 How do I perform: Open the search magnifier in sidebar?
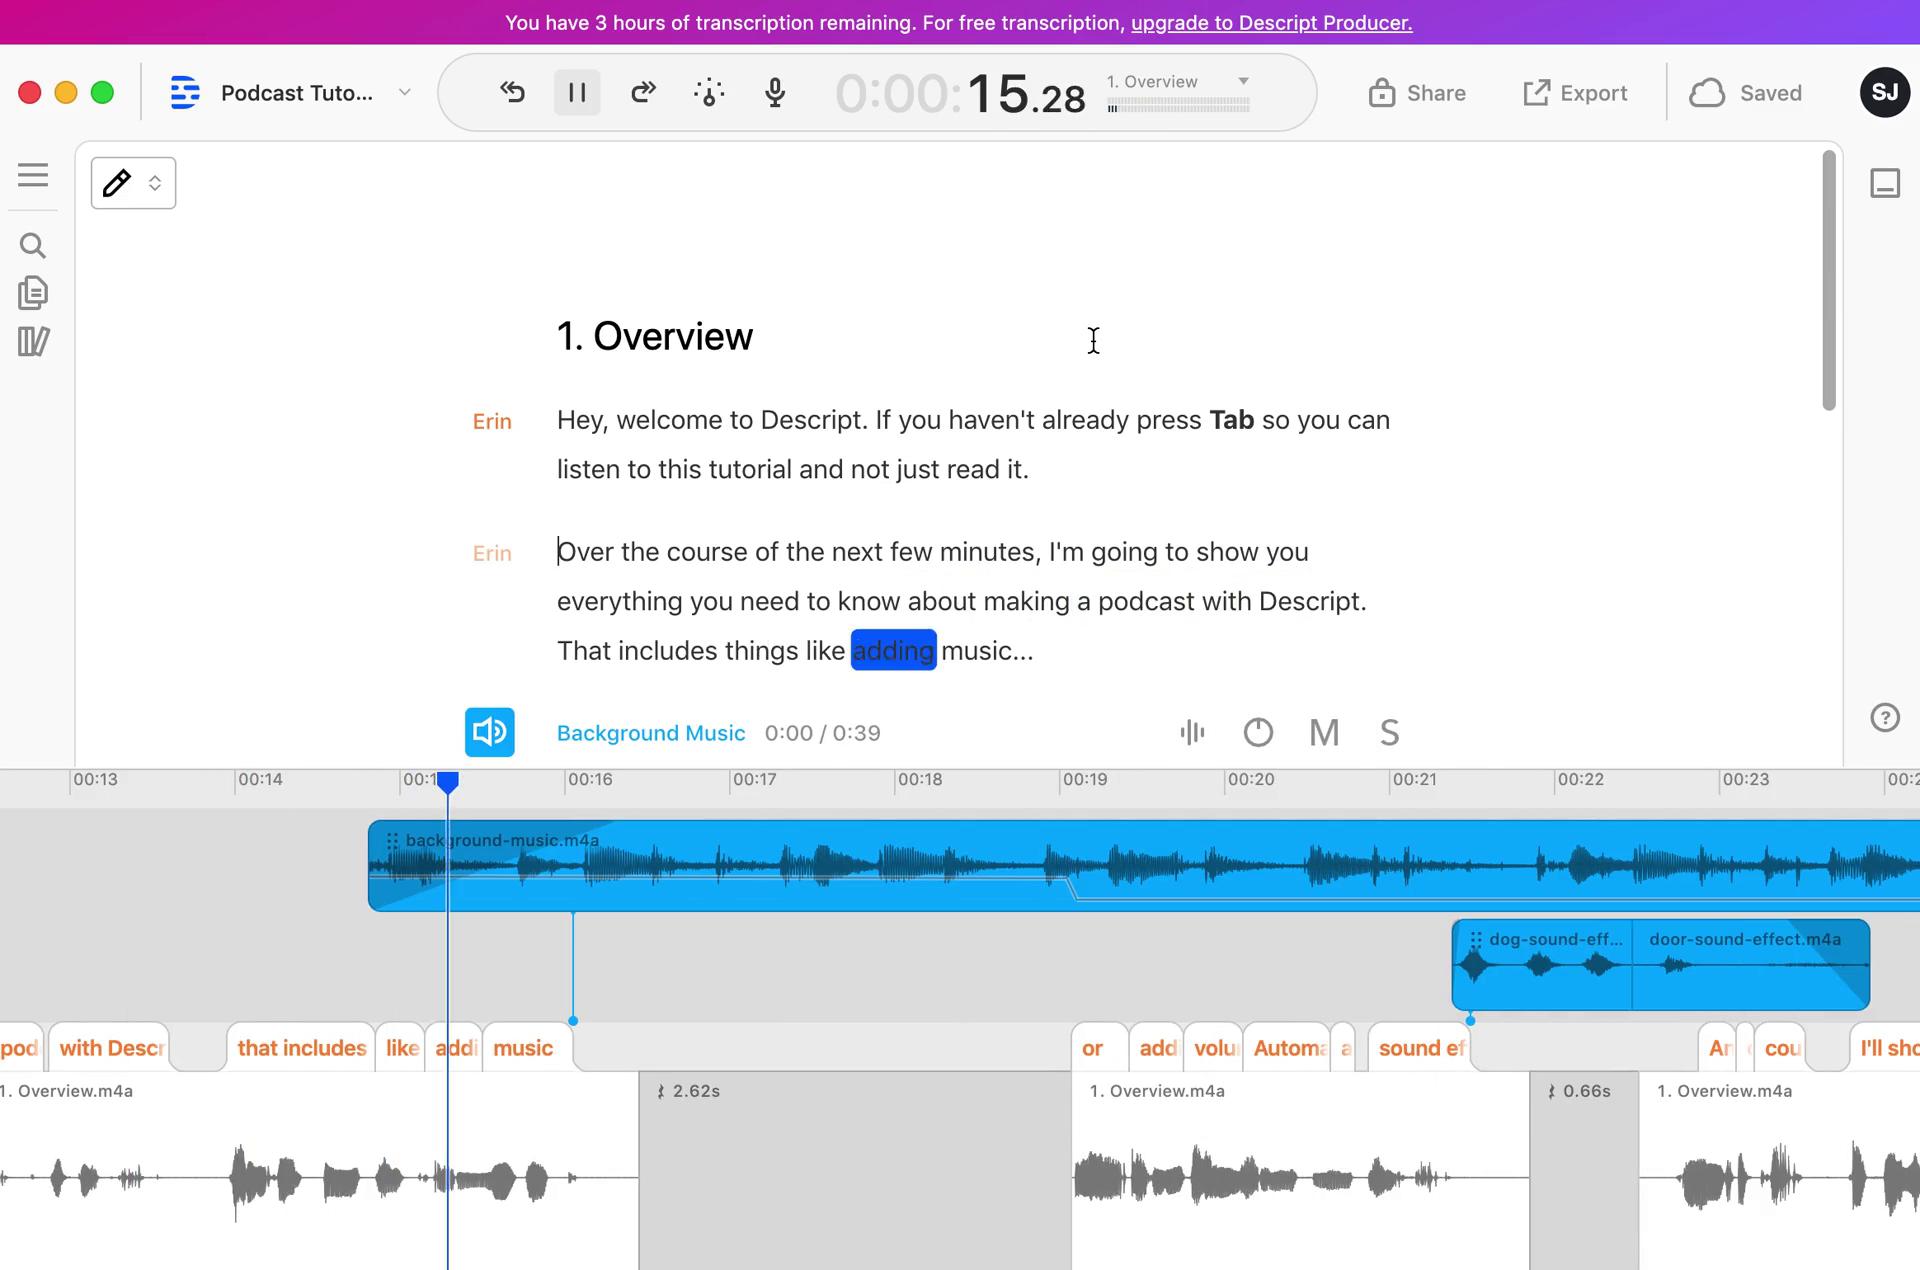33,245
